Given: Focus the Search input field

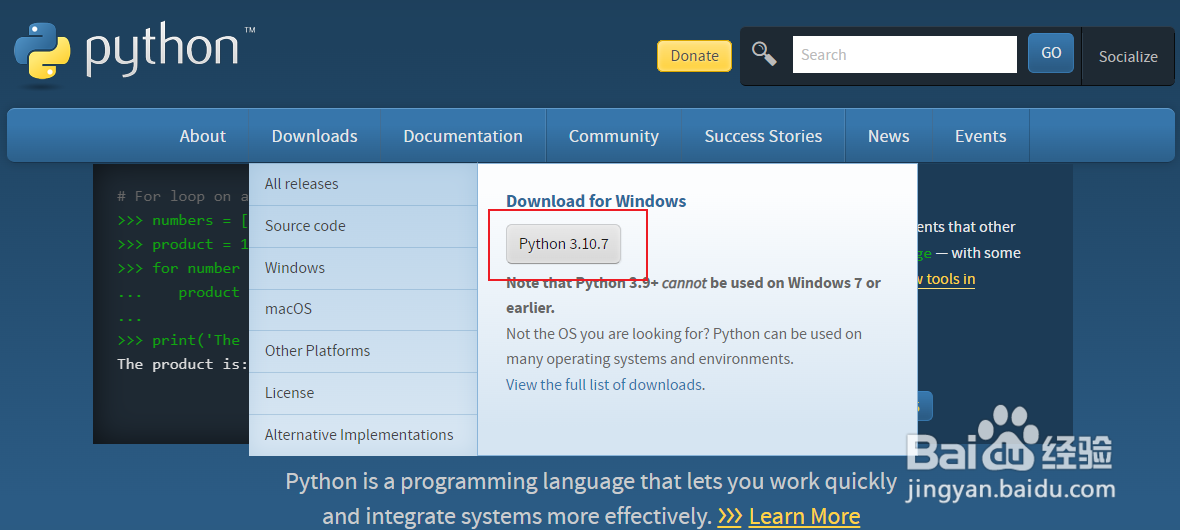Looking at the screenshot, I should [905, 55].
